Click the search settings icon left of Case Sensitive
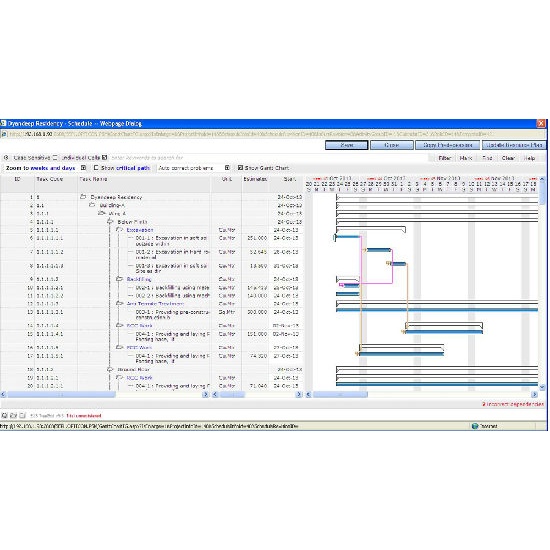This screenshot has height=550, width=550. [6, 157]
